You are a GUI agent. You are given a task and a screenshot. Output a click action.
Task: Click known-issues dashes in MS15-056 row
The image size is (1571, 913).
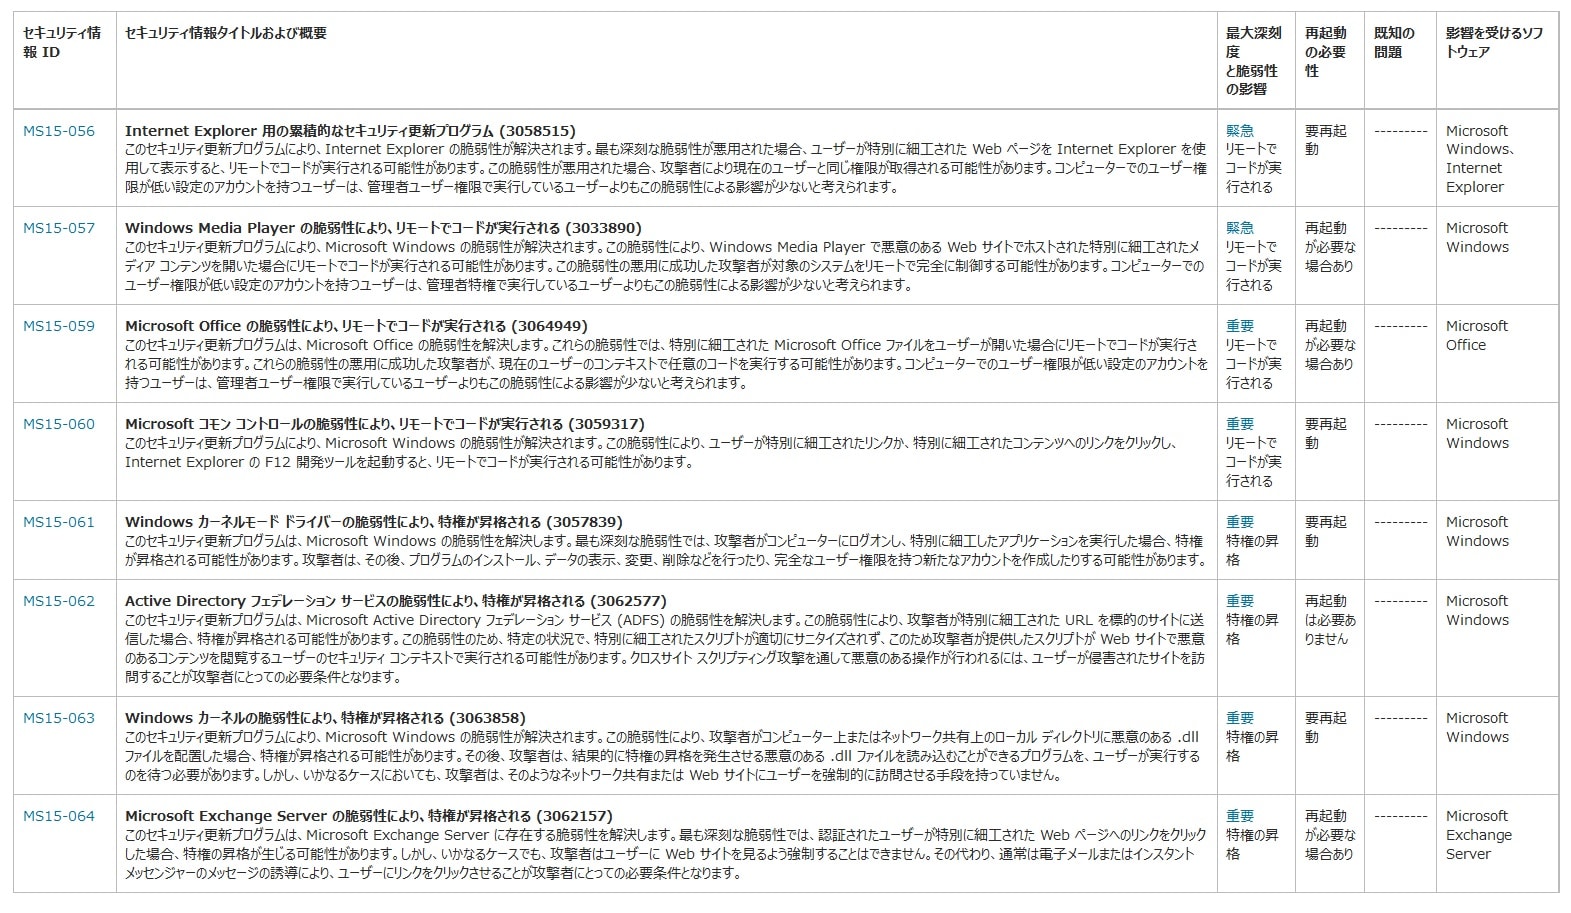(1400, 131)
